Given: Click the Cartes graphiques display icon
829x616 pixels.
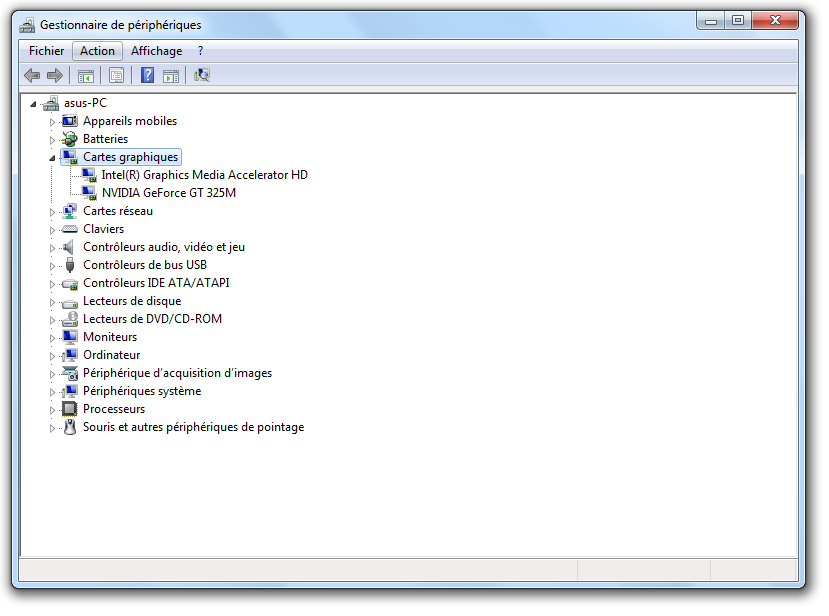Looking at the screenshot, I should click(x=69, y=157).
